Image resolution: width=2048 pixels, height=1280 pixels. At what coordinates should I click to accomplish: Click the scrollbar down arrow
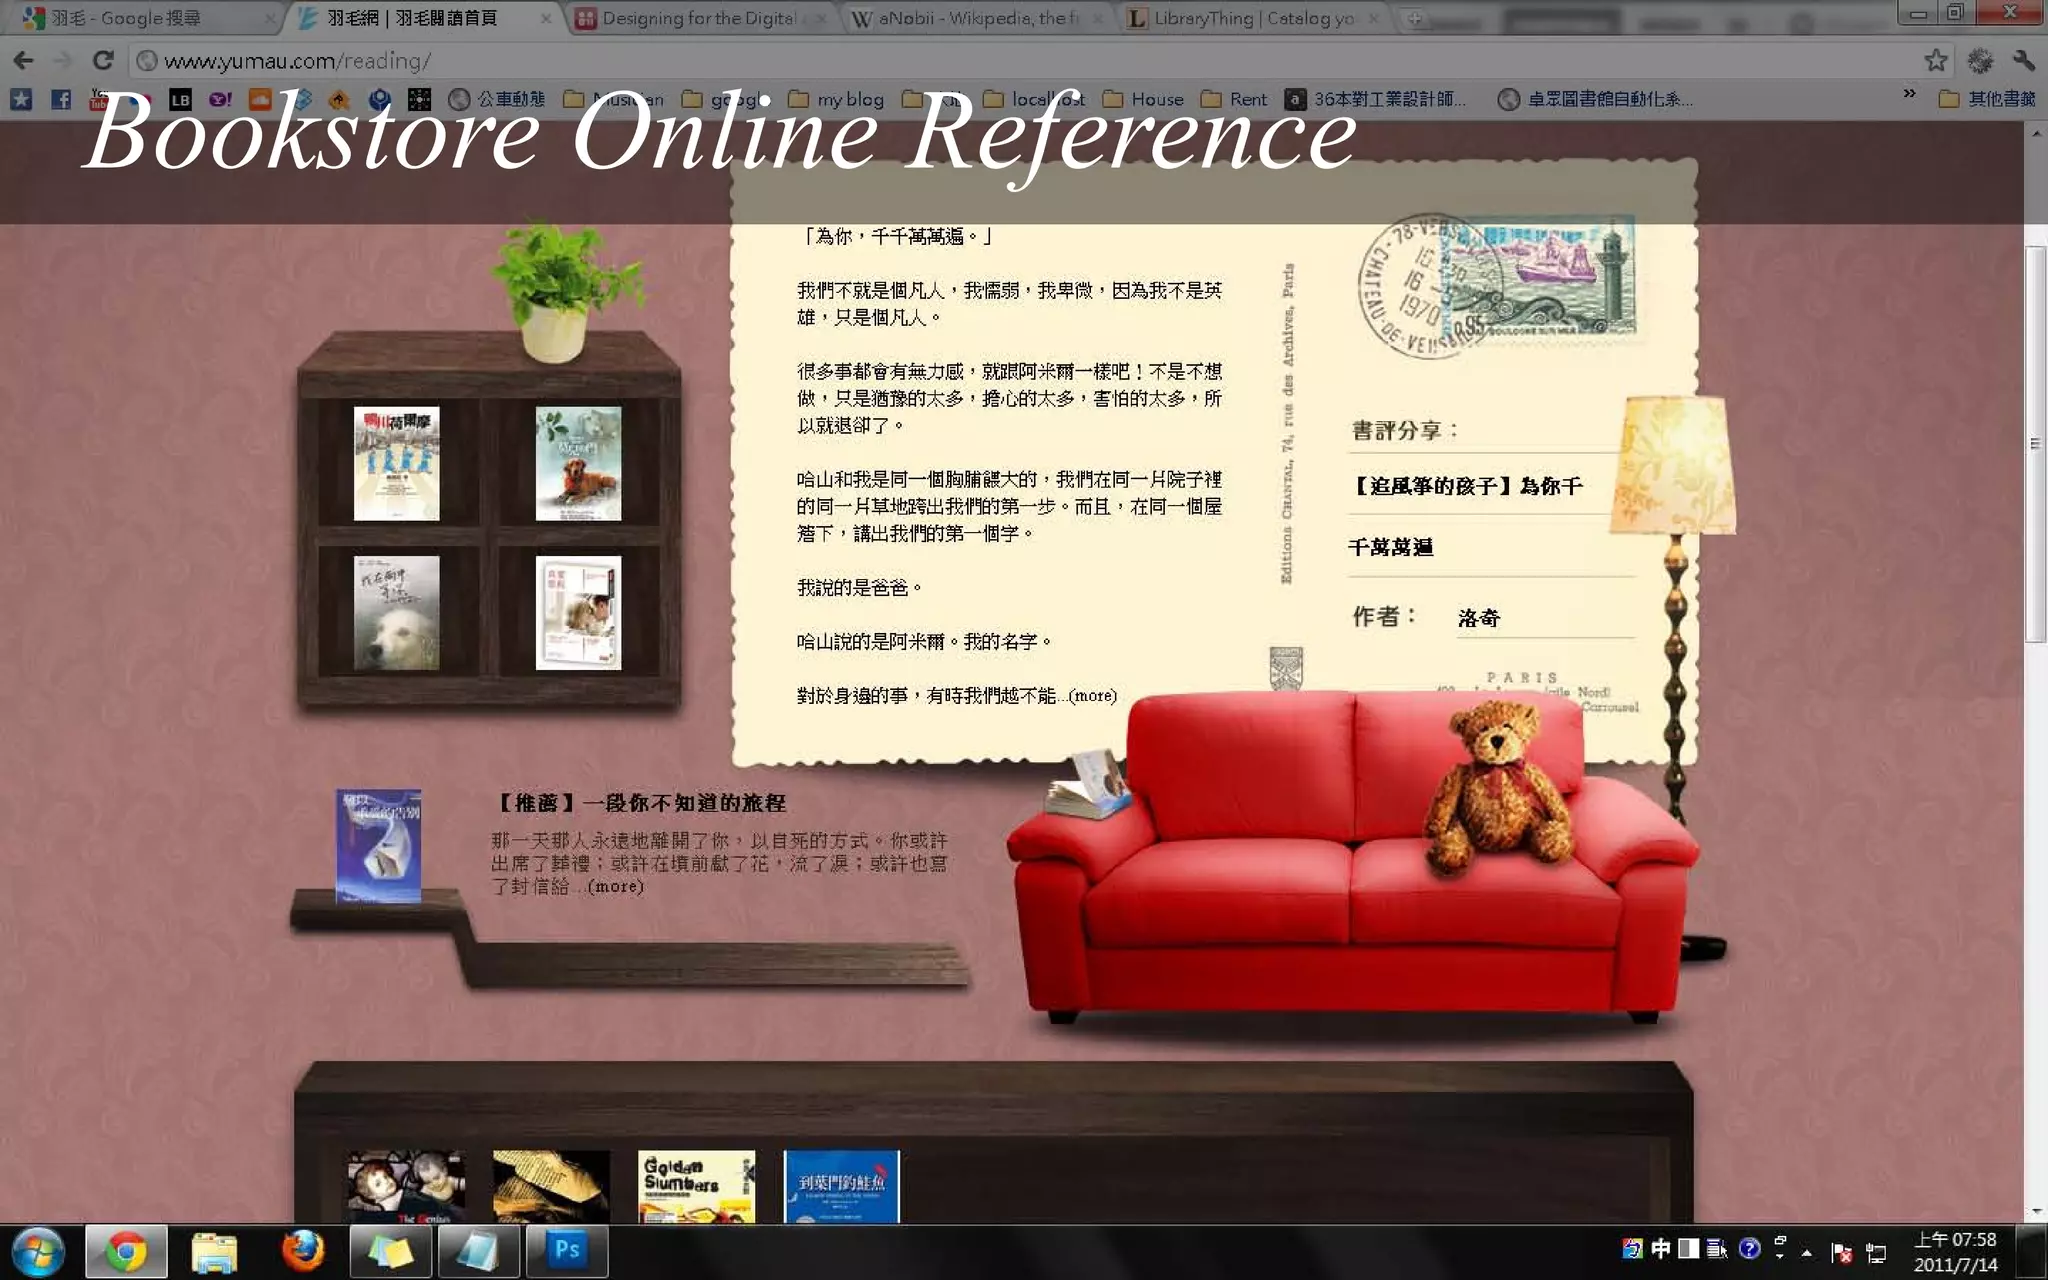[2036, 1211]
